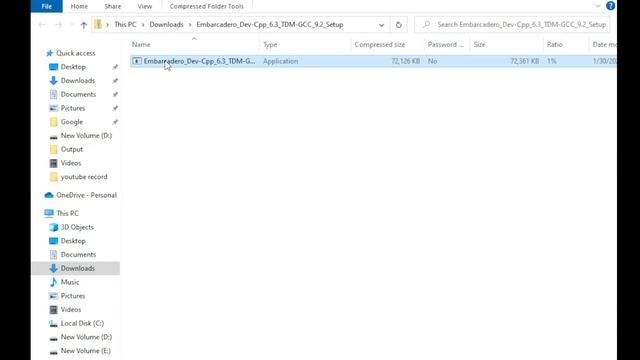The height and width of the screenshot is (360, 640).
Task: Click the 3D Objects cube icon
Action: pyautogui.click(x=53, y=227)
